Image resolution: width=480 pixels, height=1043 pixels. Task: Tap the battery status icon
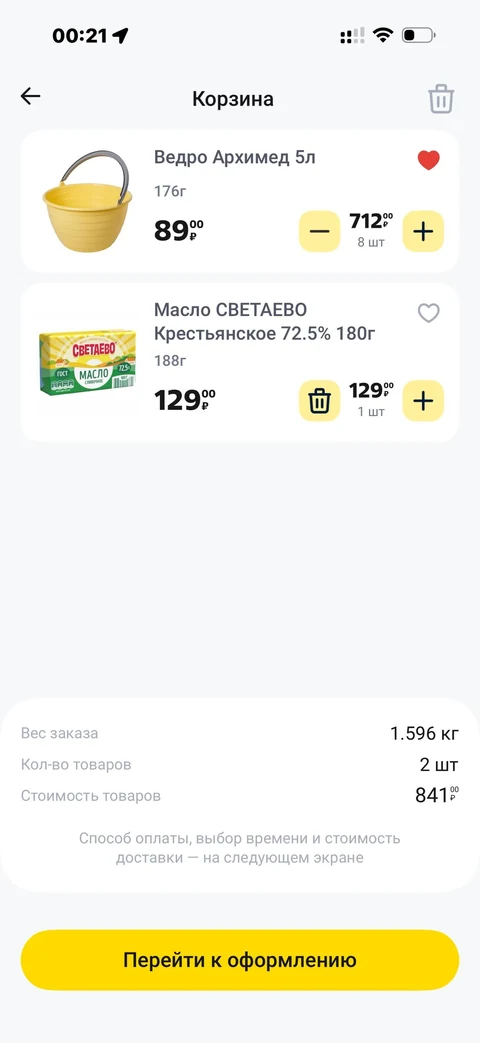419,35
